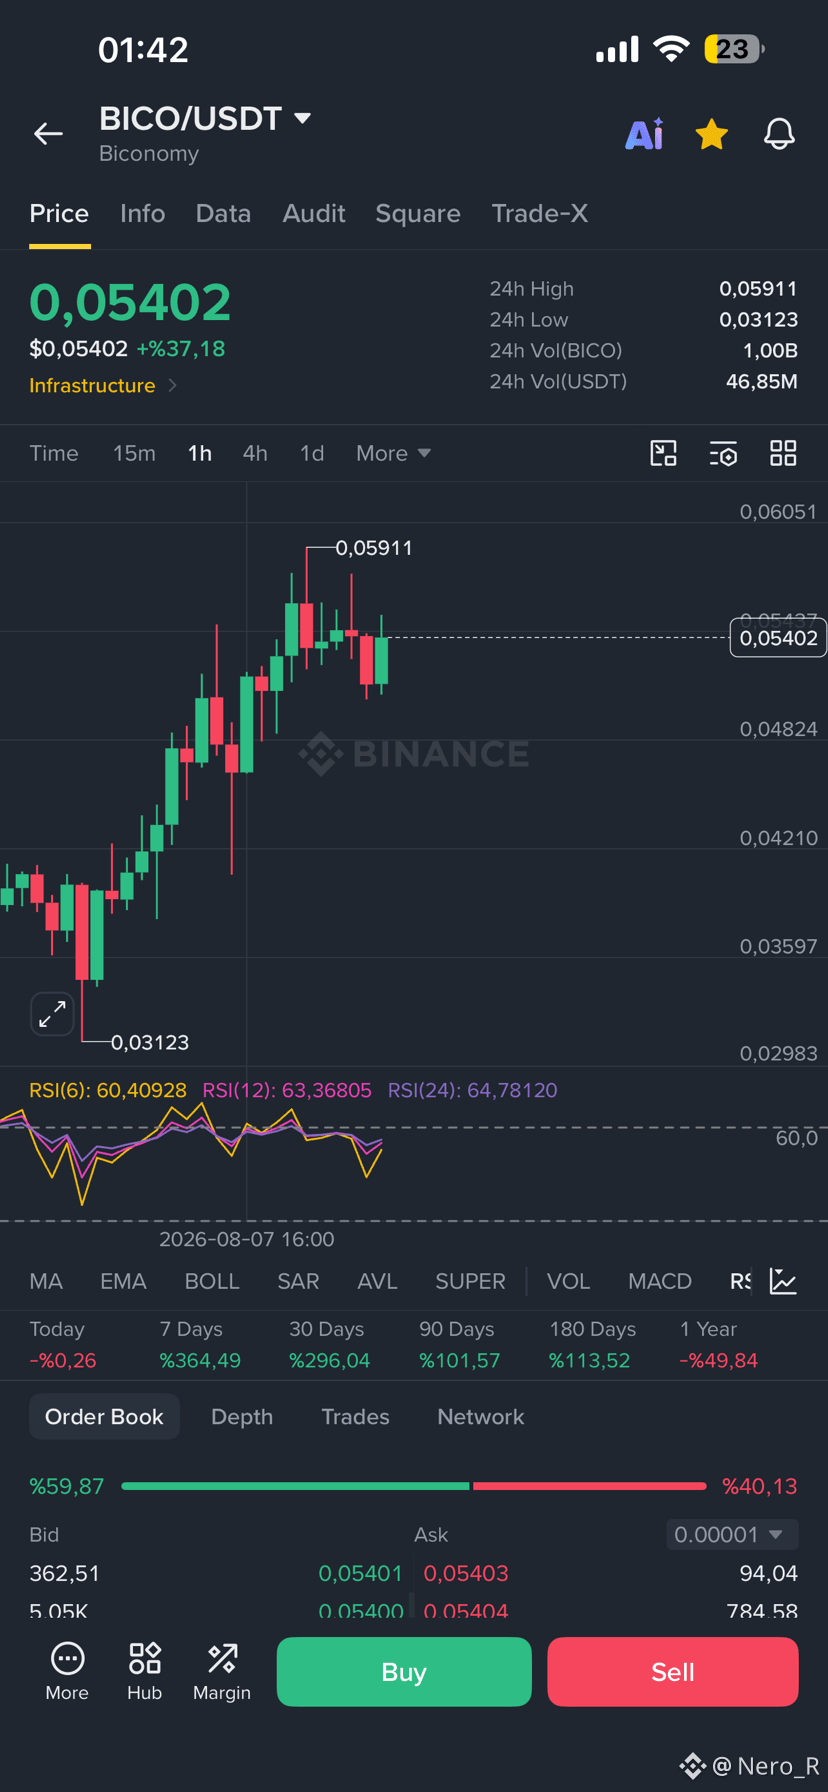Tap the 30 Days performance %296,04
This screenshot has width=828, height=1792.
coord(329,1360)
